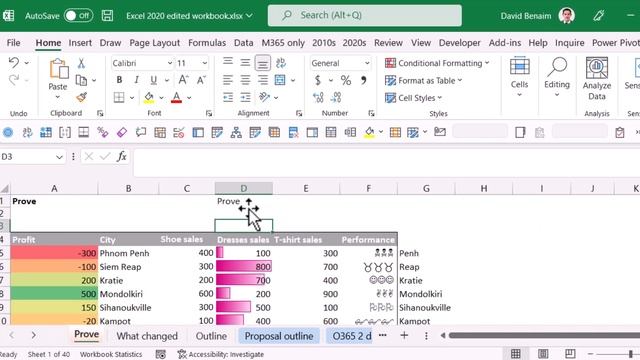Switch to the Data tab
This screenshot has height=360, width=640.
coord(243,43)
